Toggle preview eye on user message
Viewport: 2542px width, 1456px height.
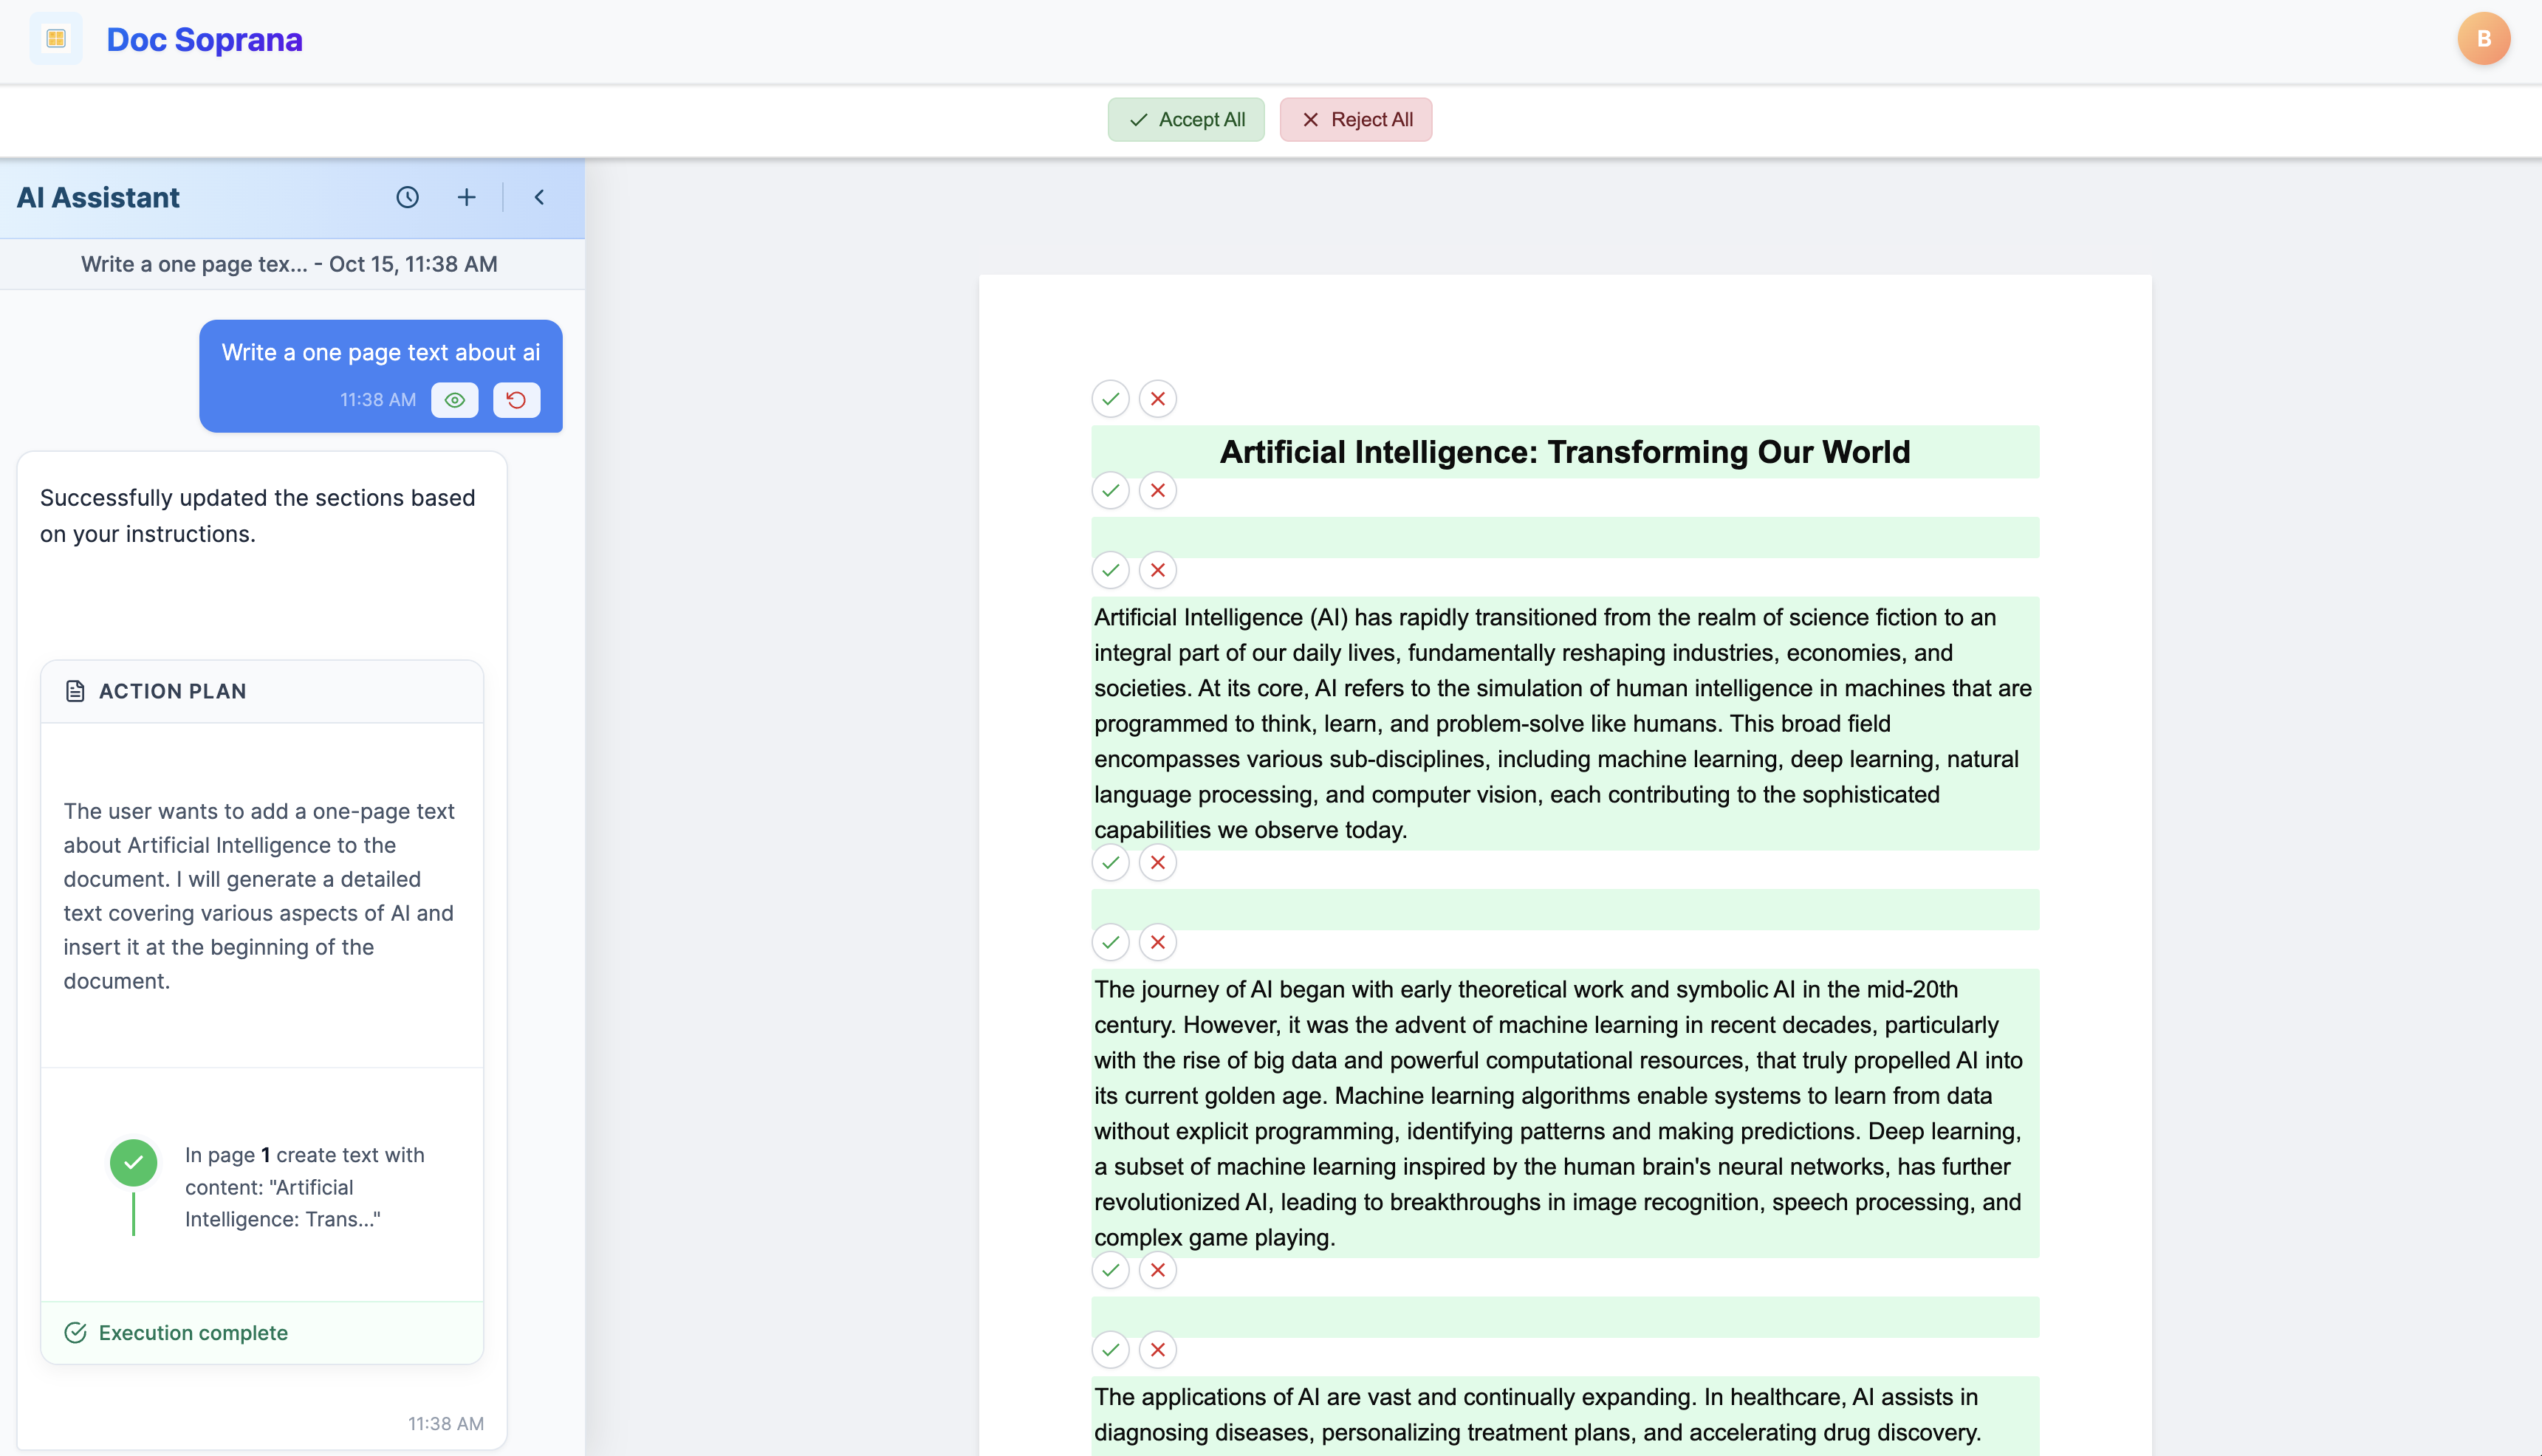tap(455, 400)
